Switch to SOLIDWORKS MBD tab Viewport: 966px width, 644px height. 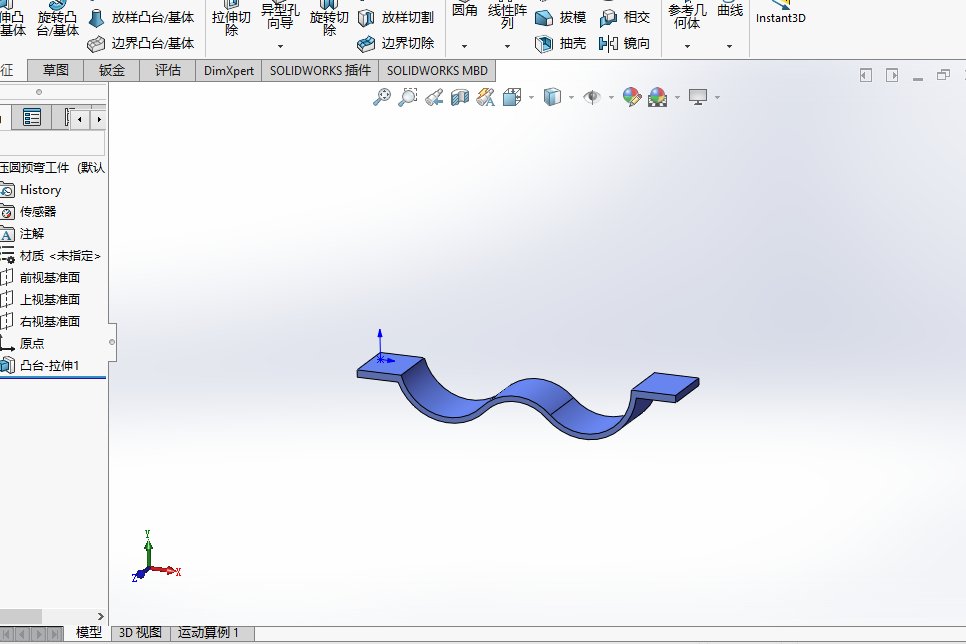(x=437, y=70)
